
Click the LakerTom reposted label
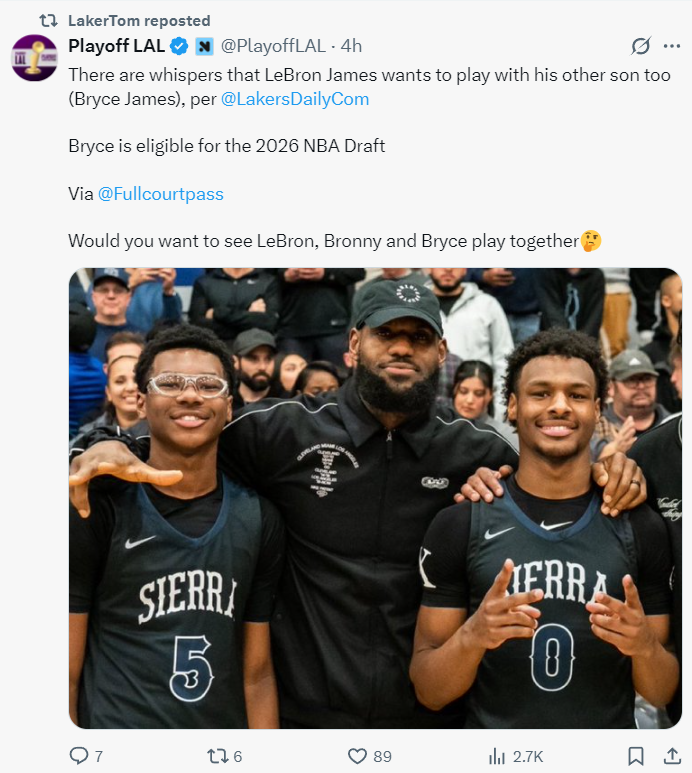coord(139,20)
